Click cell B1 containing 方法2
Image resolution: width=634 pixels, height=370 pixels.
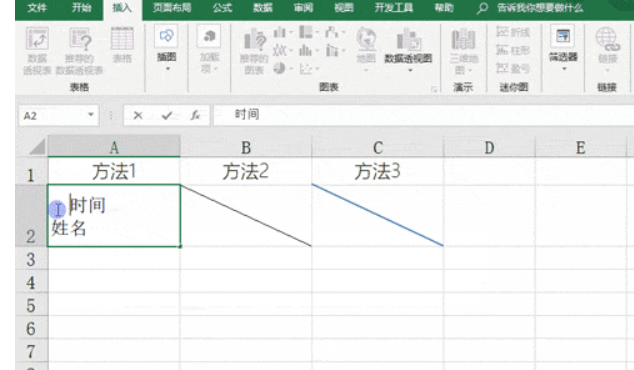coord(246,171)
